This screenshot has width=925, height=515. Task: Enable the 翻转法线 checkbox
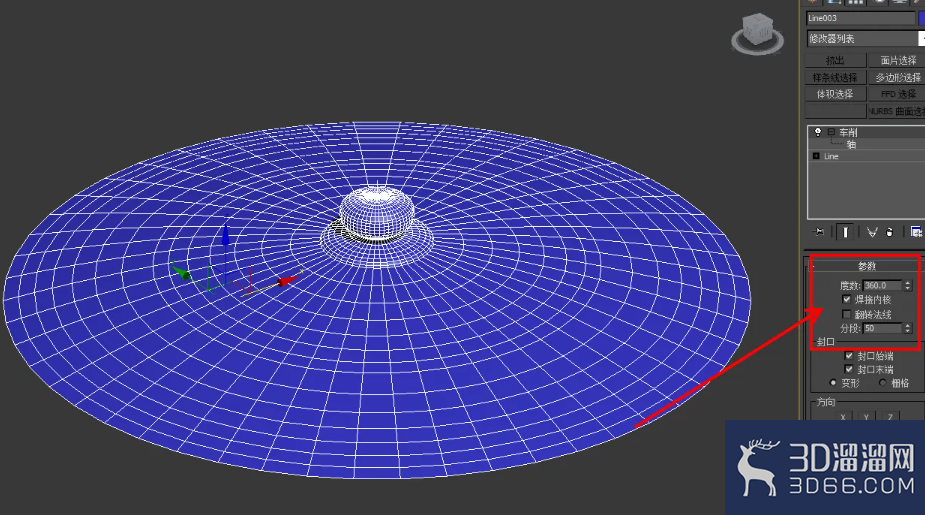pos(847,314)
